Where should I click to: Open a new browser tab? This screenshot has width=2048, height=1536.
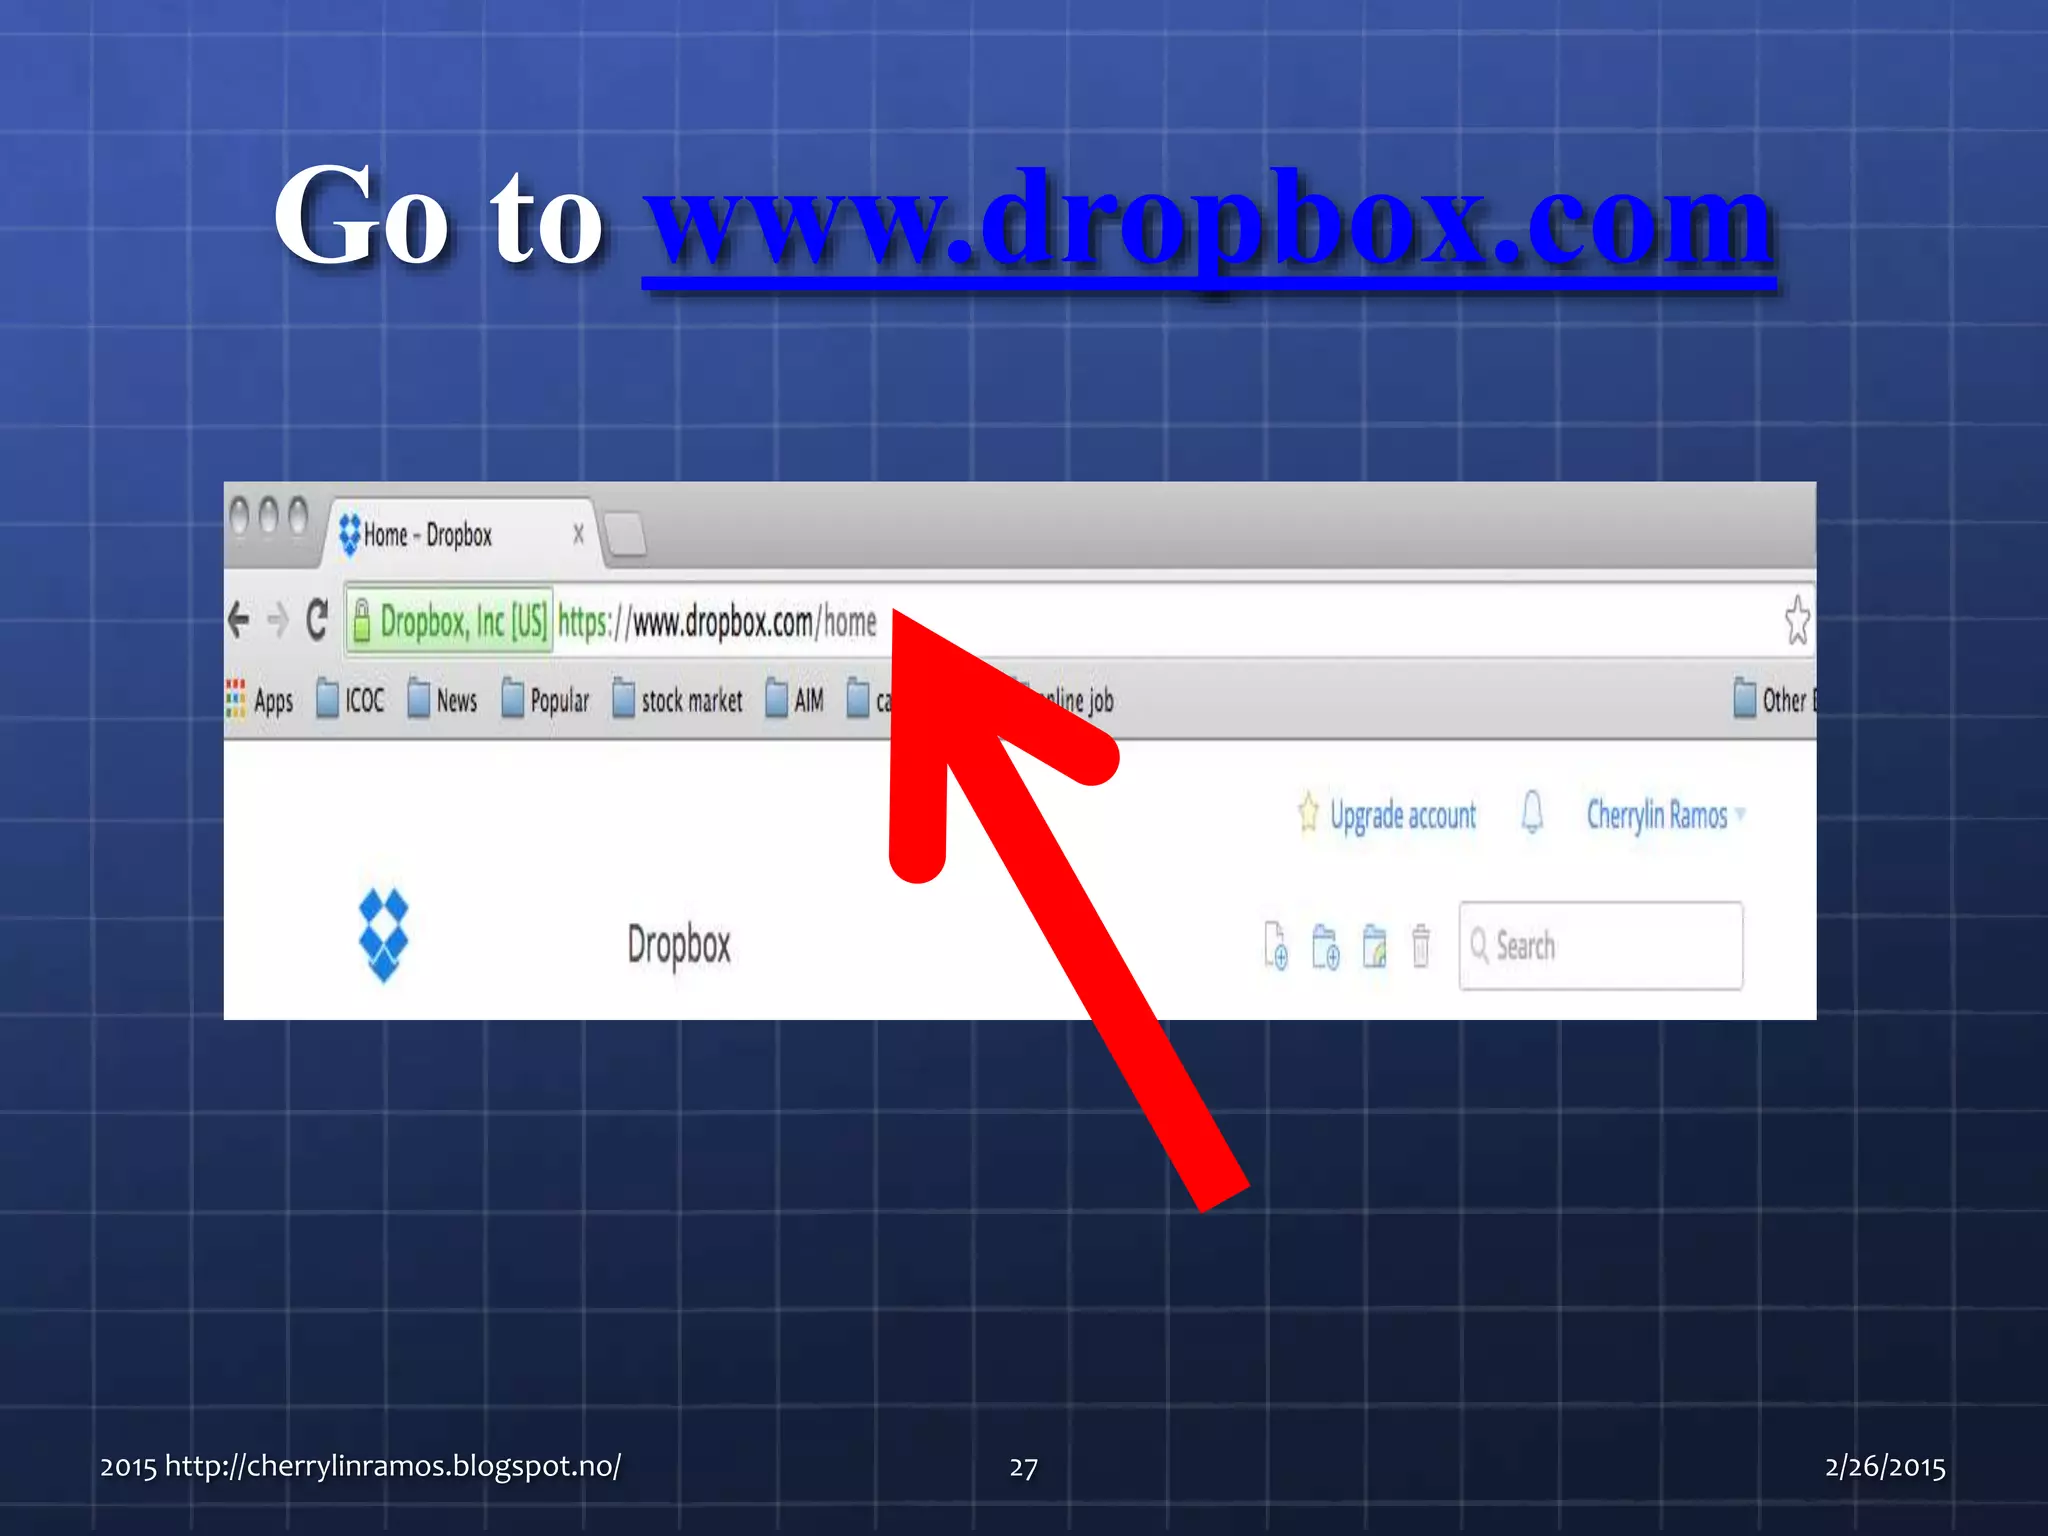626,535
